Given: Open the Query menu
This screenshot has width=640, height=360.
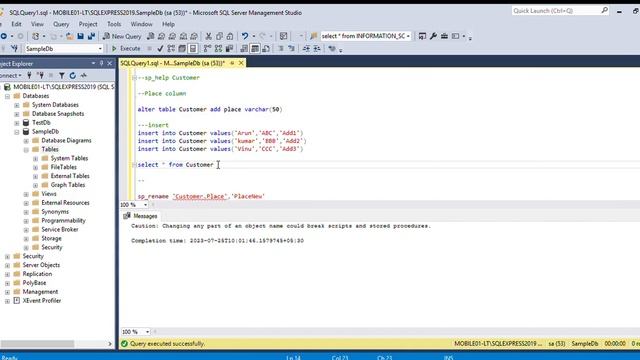Looking at the screenshot, I should [61, 24].
